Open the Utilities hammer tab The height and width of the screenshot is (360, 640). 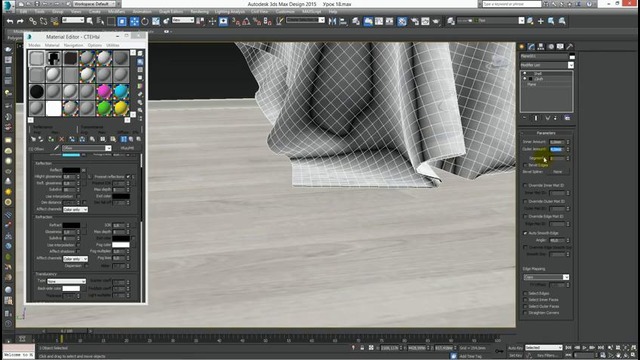tap(570, 47)
